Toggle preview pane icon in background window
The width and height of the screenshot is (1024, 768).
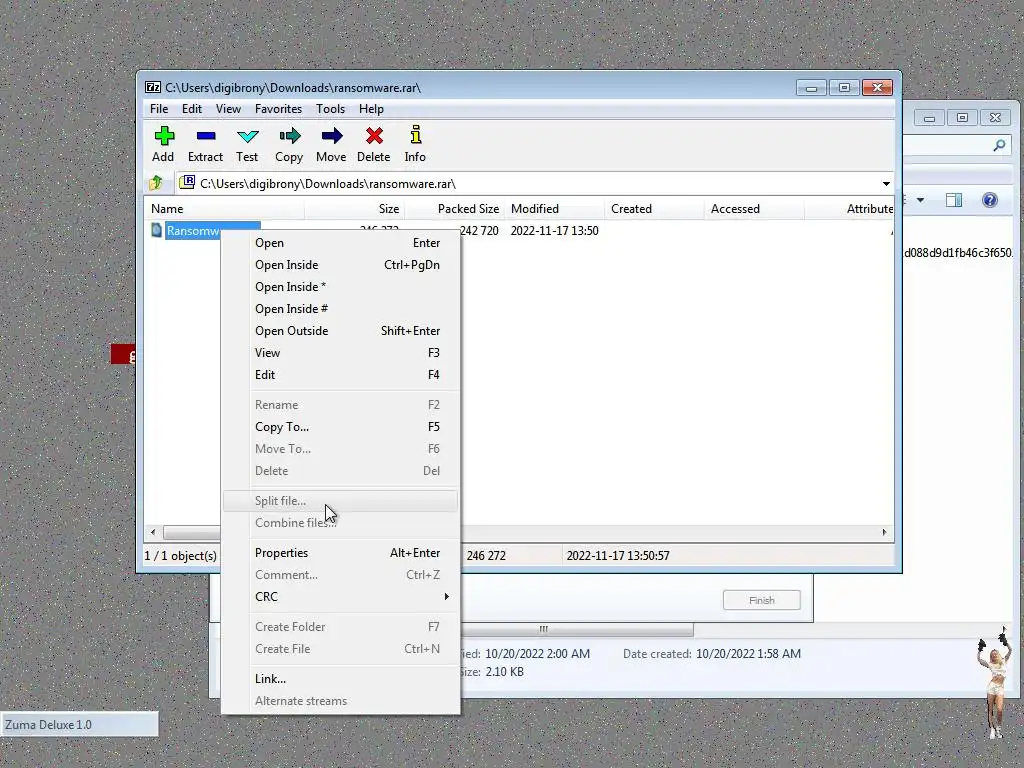click(954, 200)
